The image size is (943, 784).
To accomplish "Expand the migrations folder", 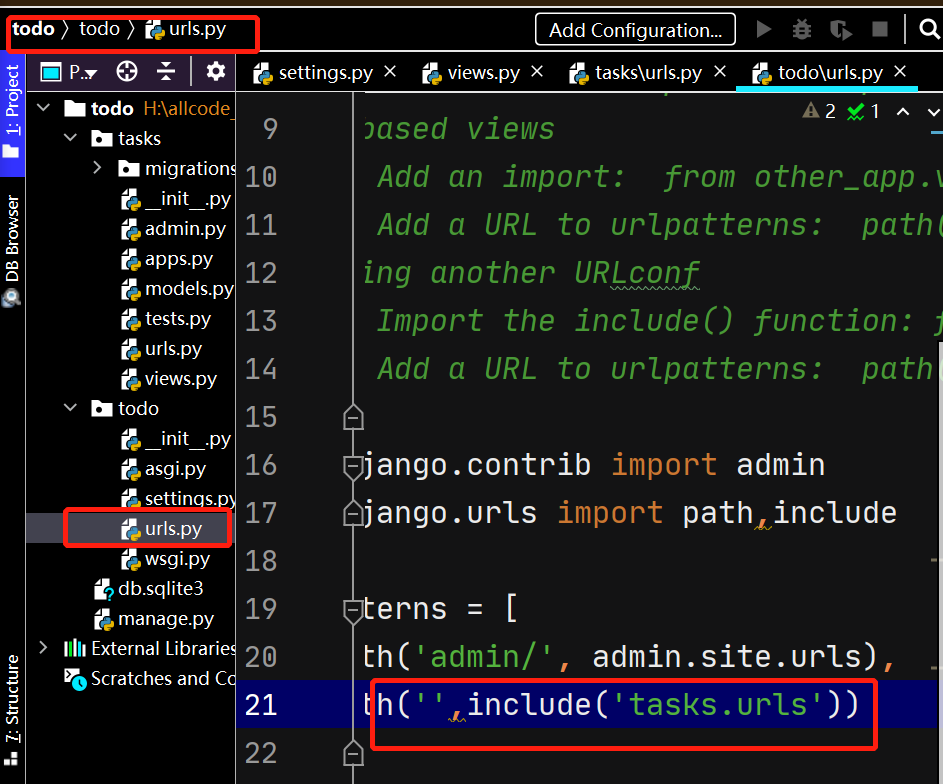I will [97, 168].
